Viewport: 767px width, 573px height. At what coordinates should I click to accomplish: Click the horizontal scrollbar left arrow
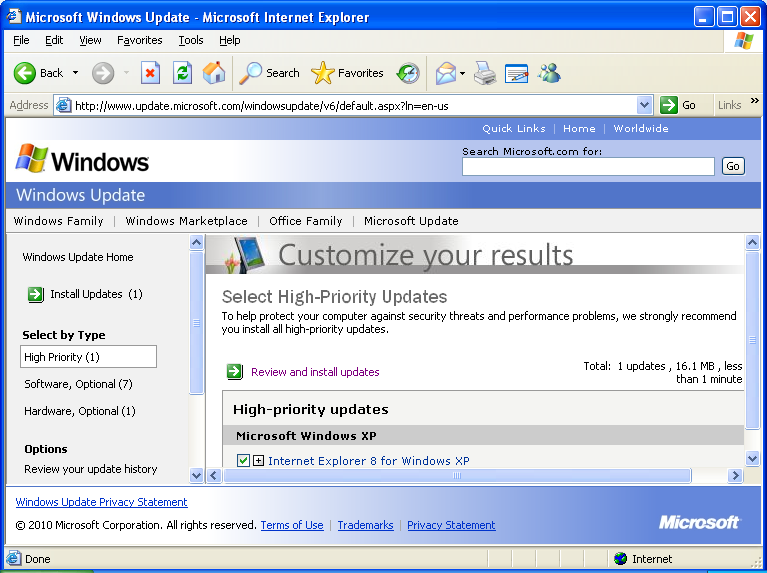click(214, 475)
